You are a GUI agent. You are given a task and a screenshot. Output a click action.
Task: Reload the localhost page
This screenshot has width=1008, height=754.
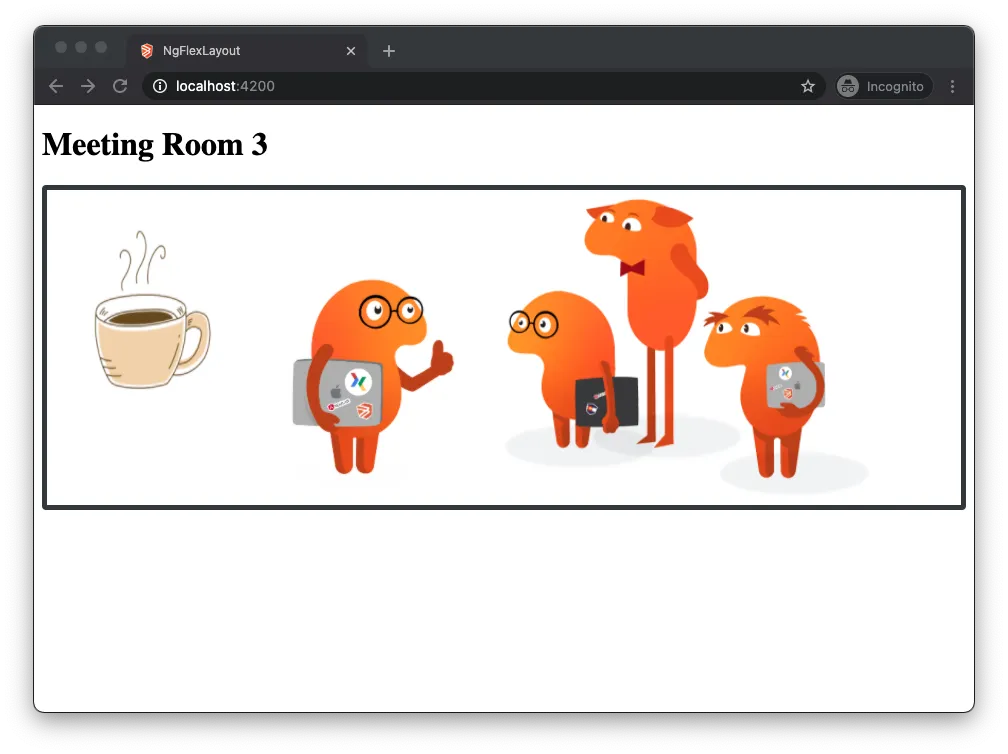[x=120, y=86]
